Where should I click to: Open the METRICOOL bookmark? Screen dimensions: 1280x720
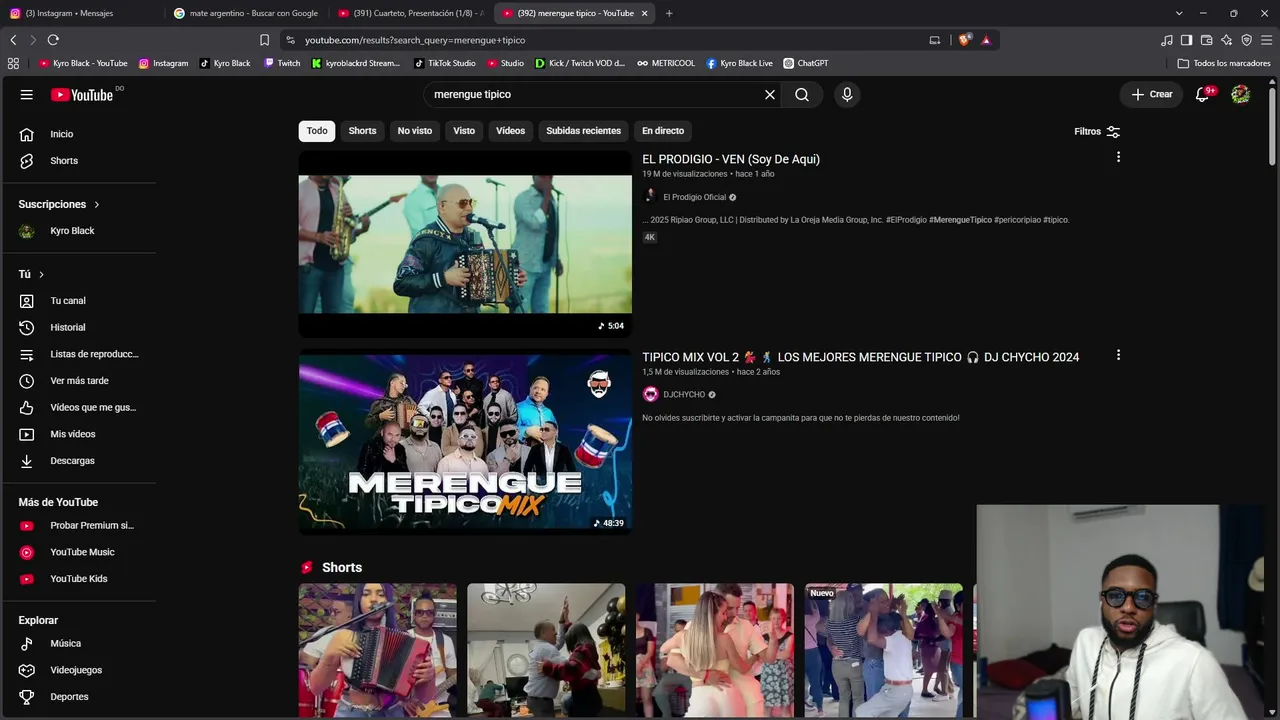tap(666, 63)
